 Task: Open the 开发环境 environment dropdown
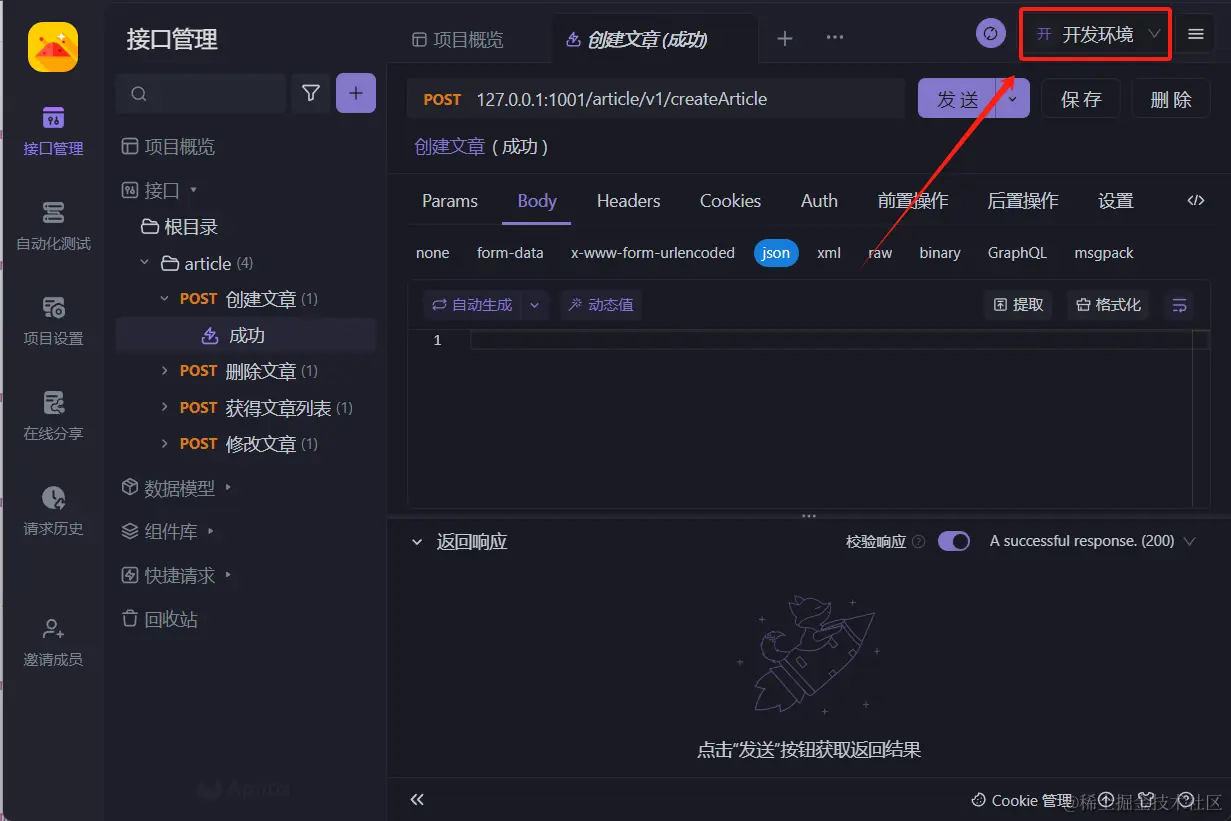tap(1096, 35)
